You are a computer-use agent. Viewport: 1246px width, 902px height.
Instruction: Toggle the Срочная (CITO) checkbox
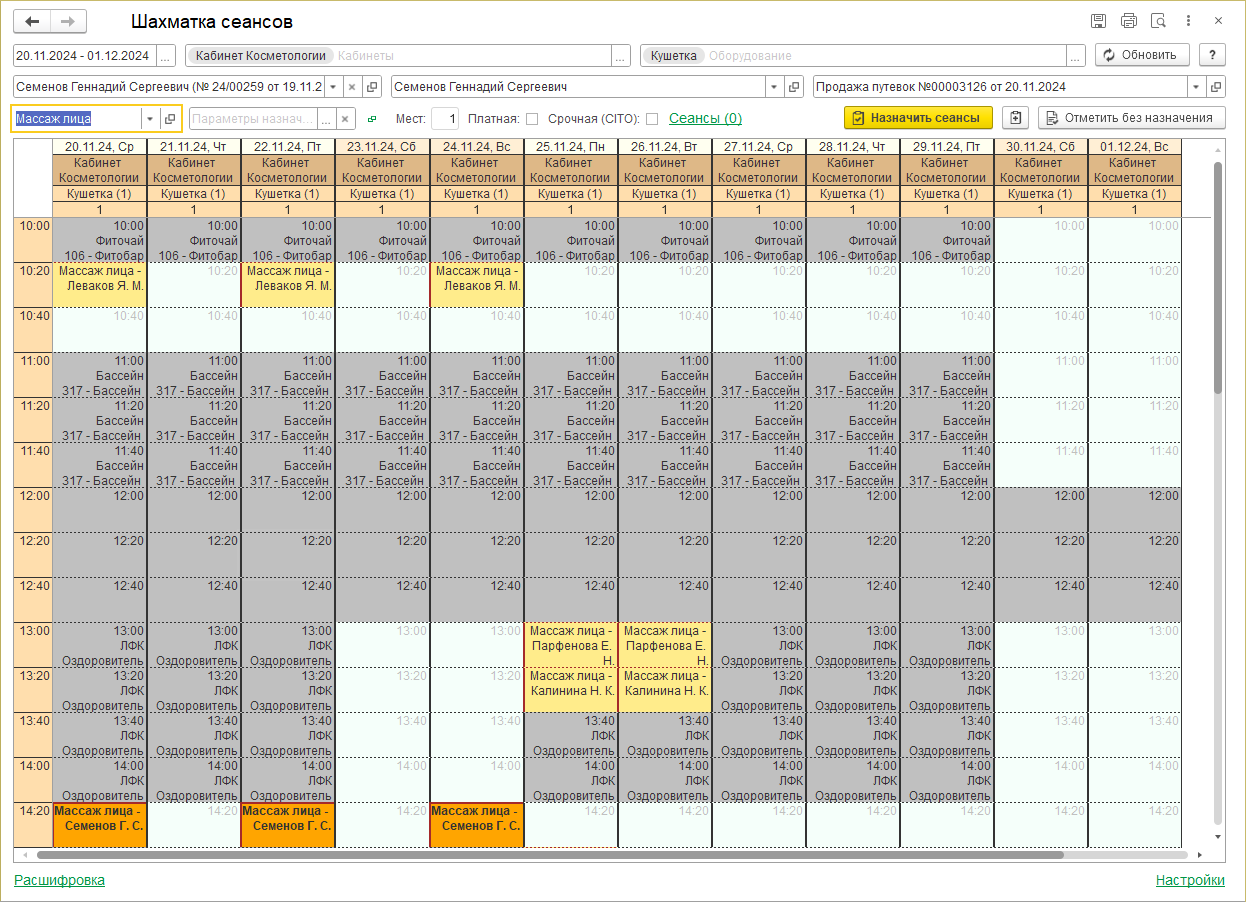pyautogui.click(x=652, y=119)
